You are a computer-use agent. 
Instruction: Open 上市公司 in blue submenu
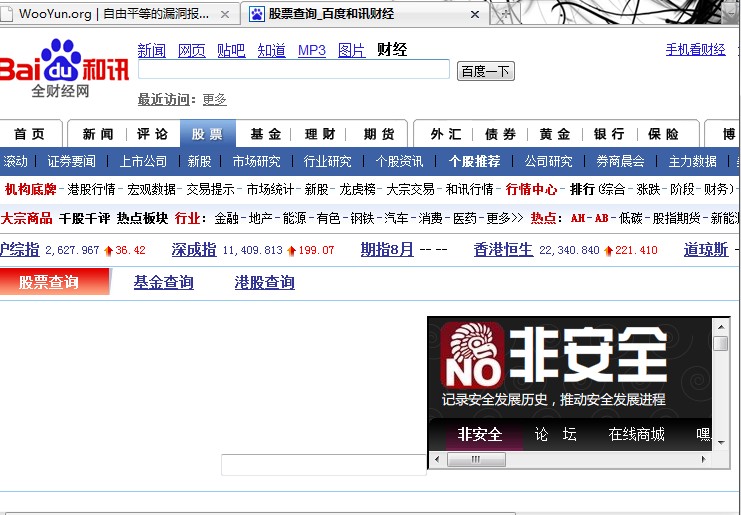143,162
